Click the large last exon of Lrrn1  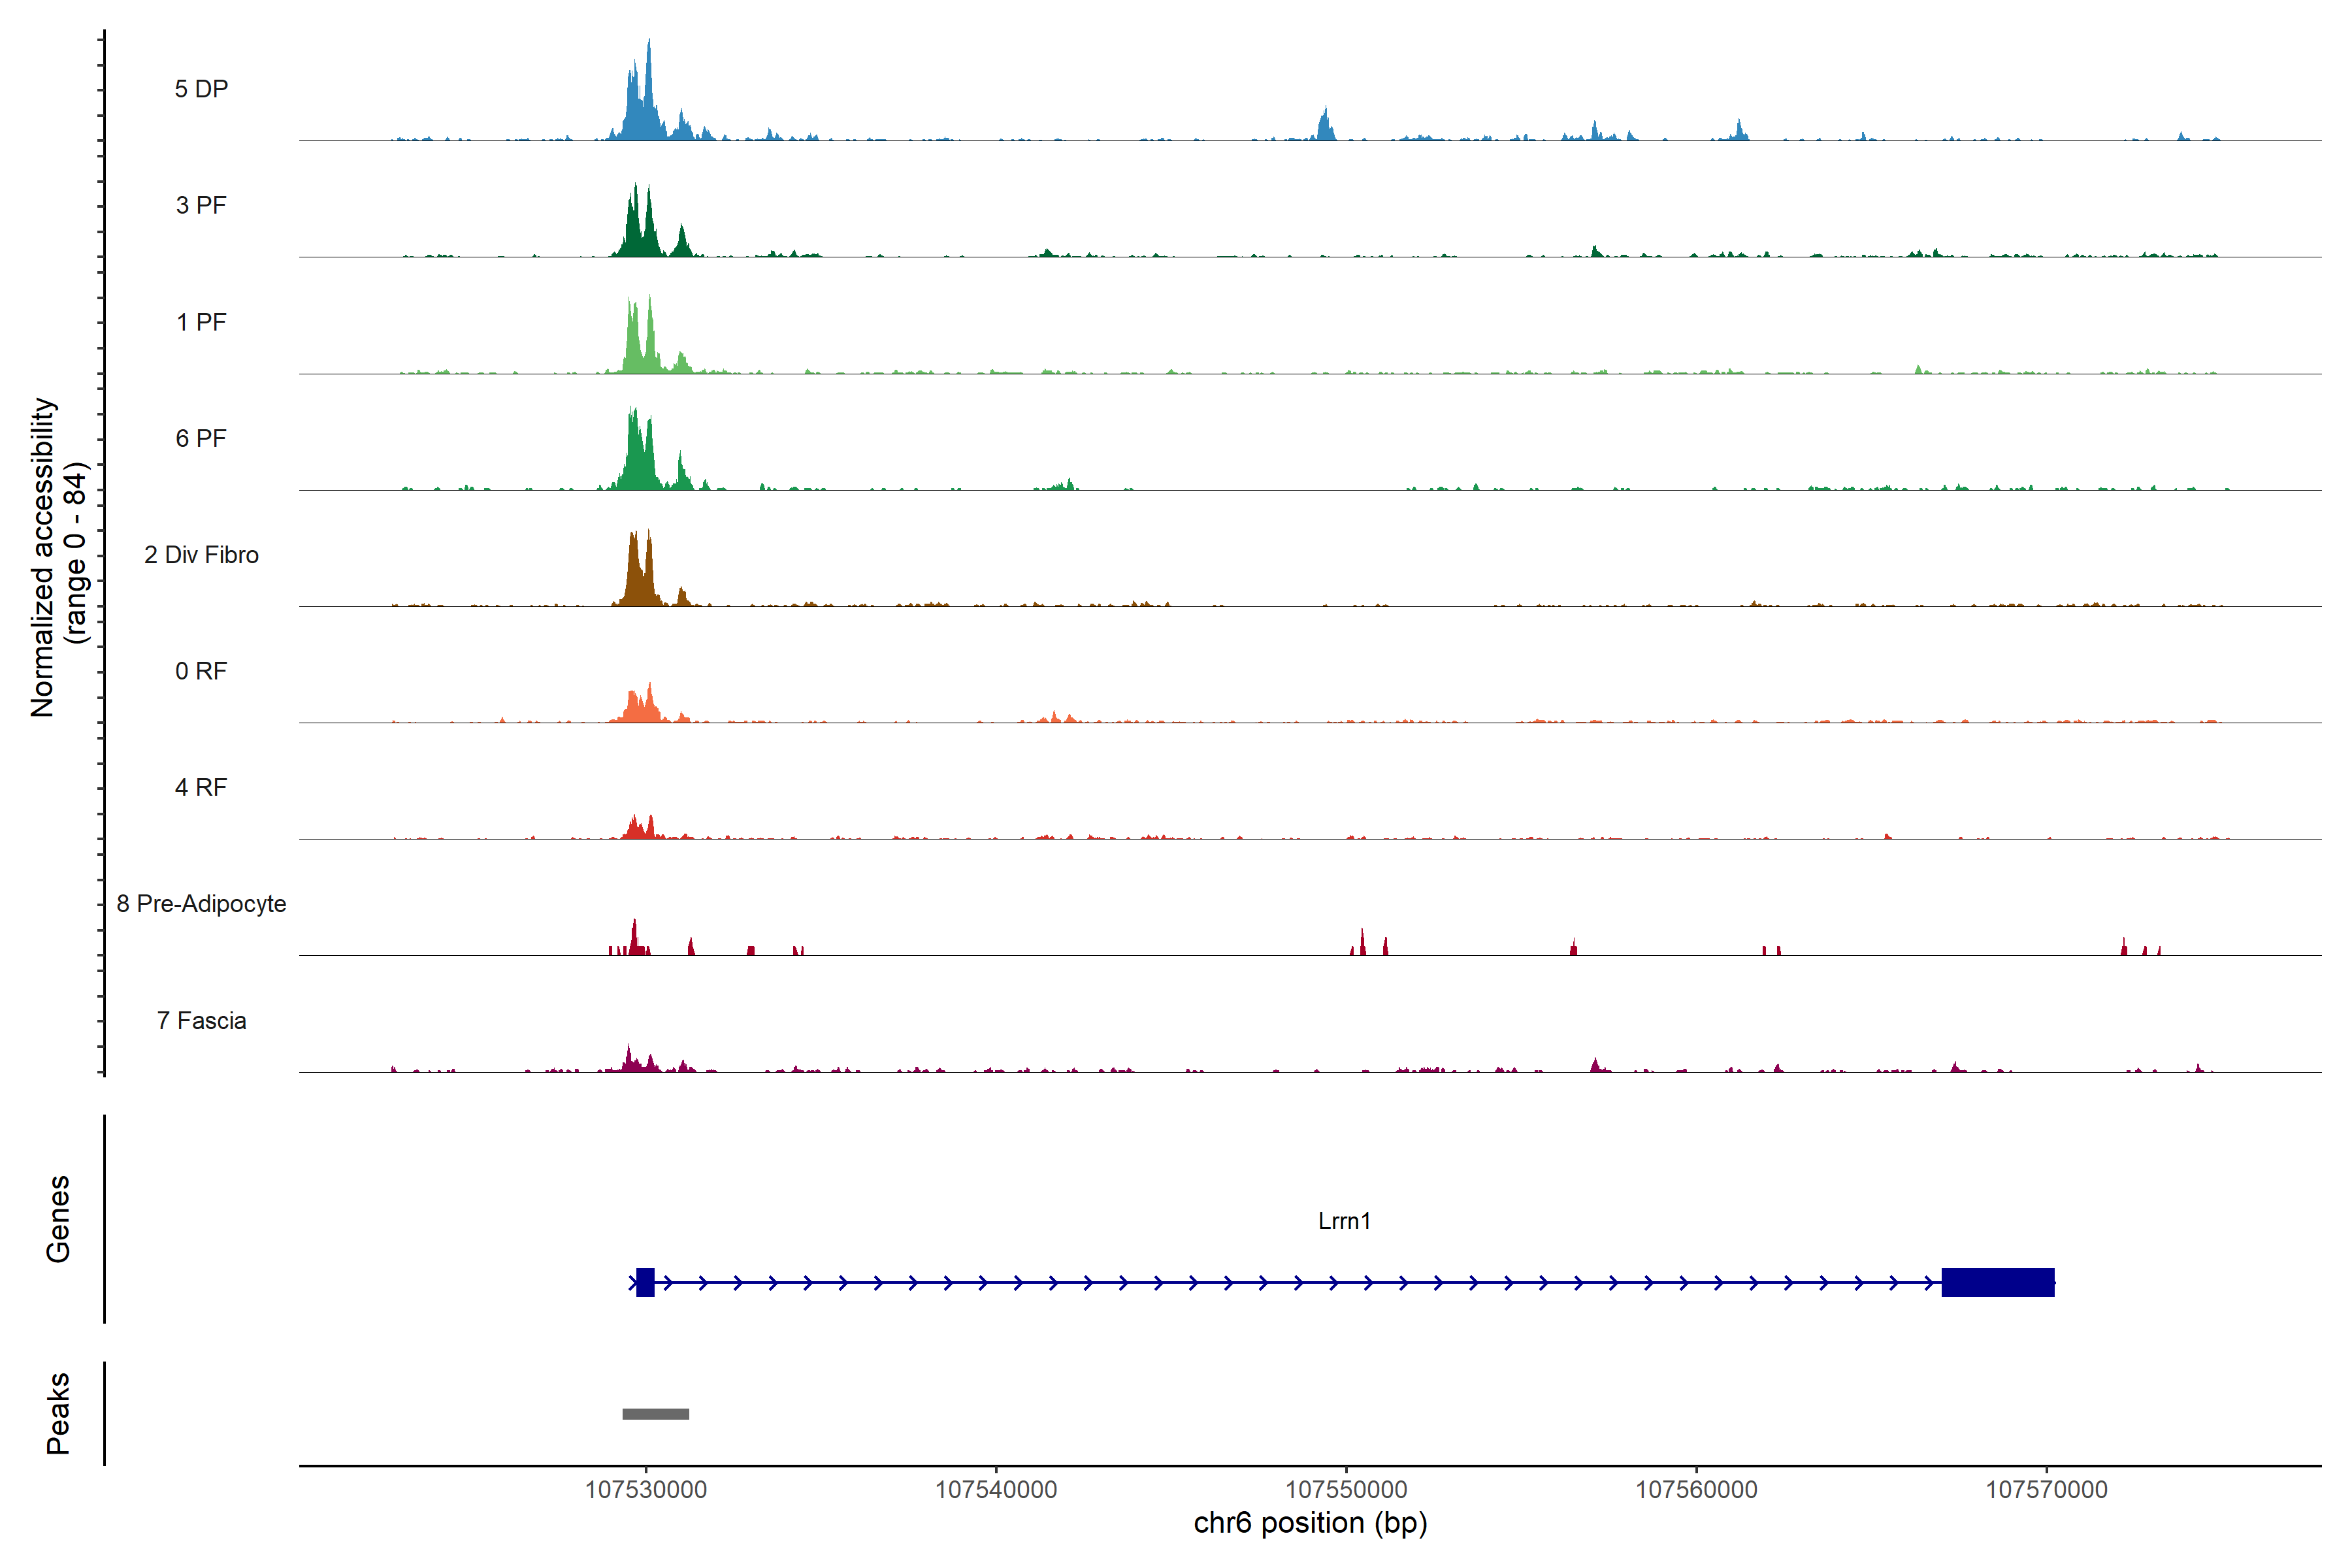pos(1997,1282)
